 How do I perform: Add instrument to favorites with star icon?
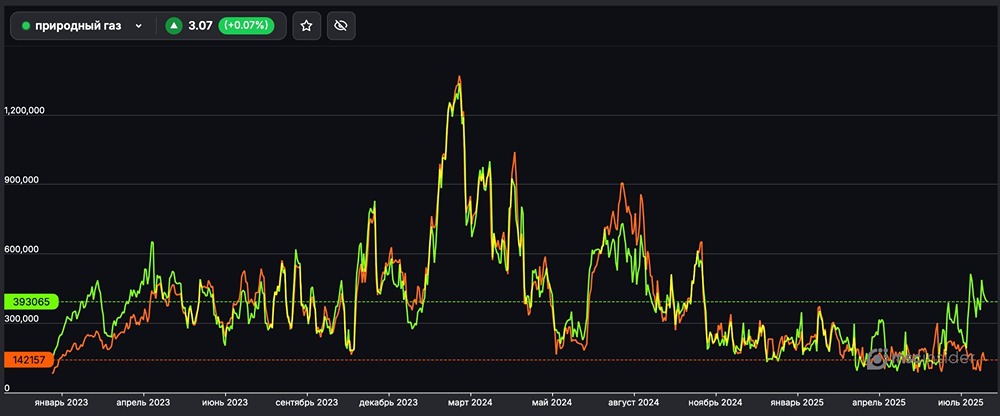point(306,26)
